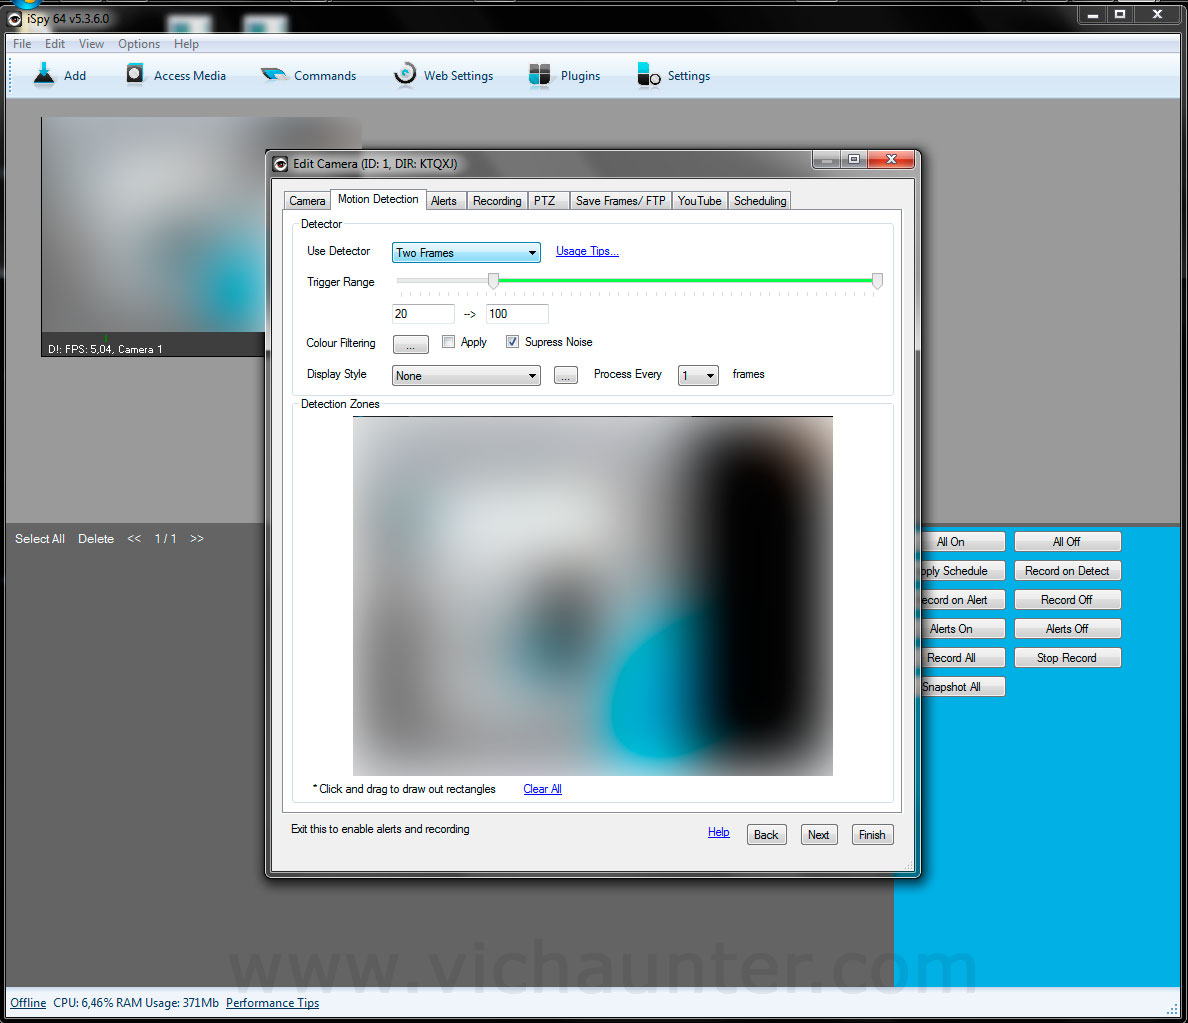Open the Process Every frames dropdown
This screenshot has height=1023, width=1188.
pyautogui.click(x=698, y=375)
